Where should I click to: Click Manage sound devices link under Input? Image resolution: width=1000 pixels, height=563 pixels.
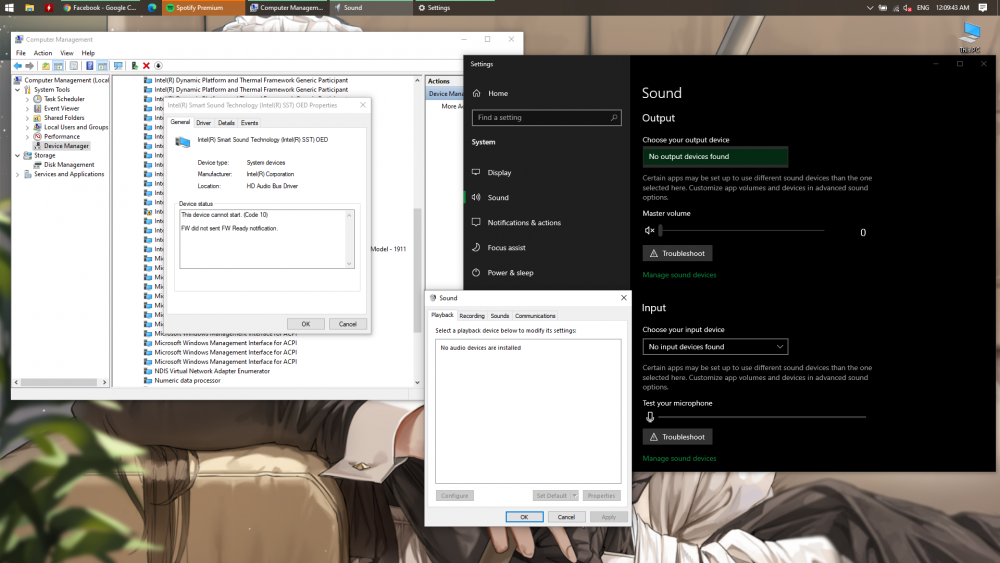tap(679, 458)
